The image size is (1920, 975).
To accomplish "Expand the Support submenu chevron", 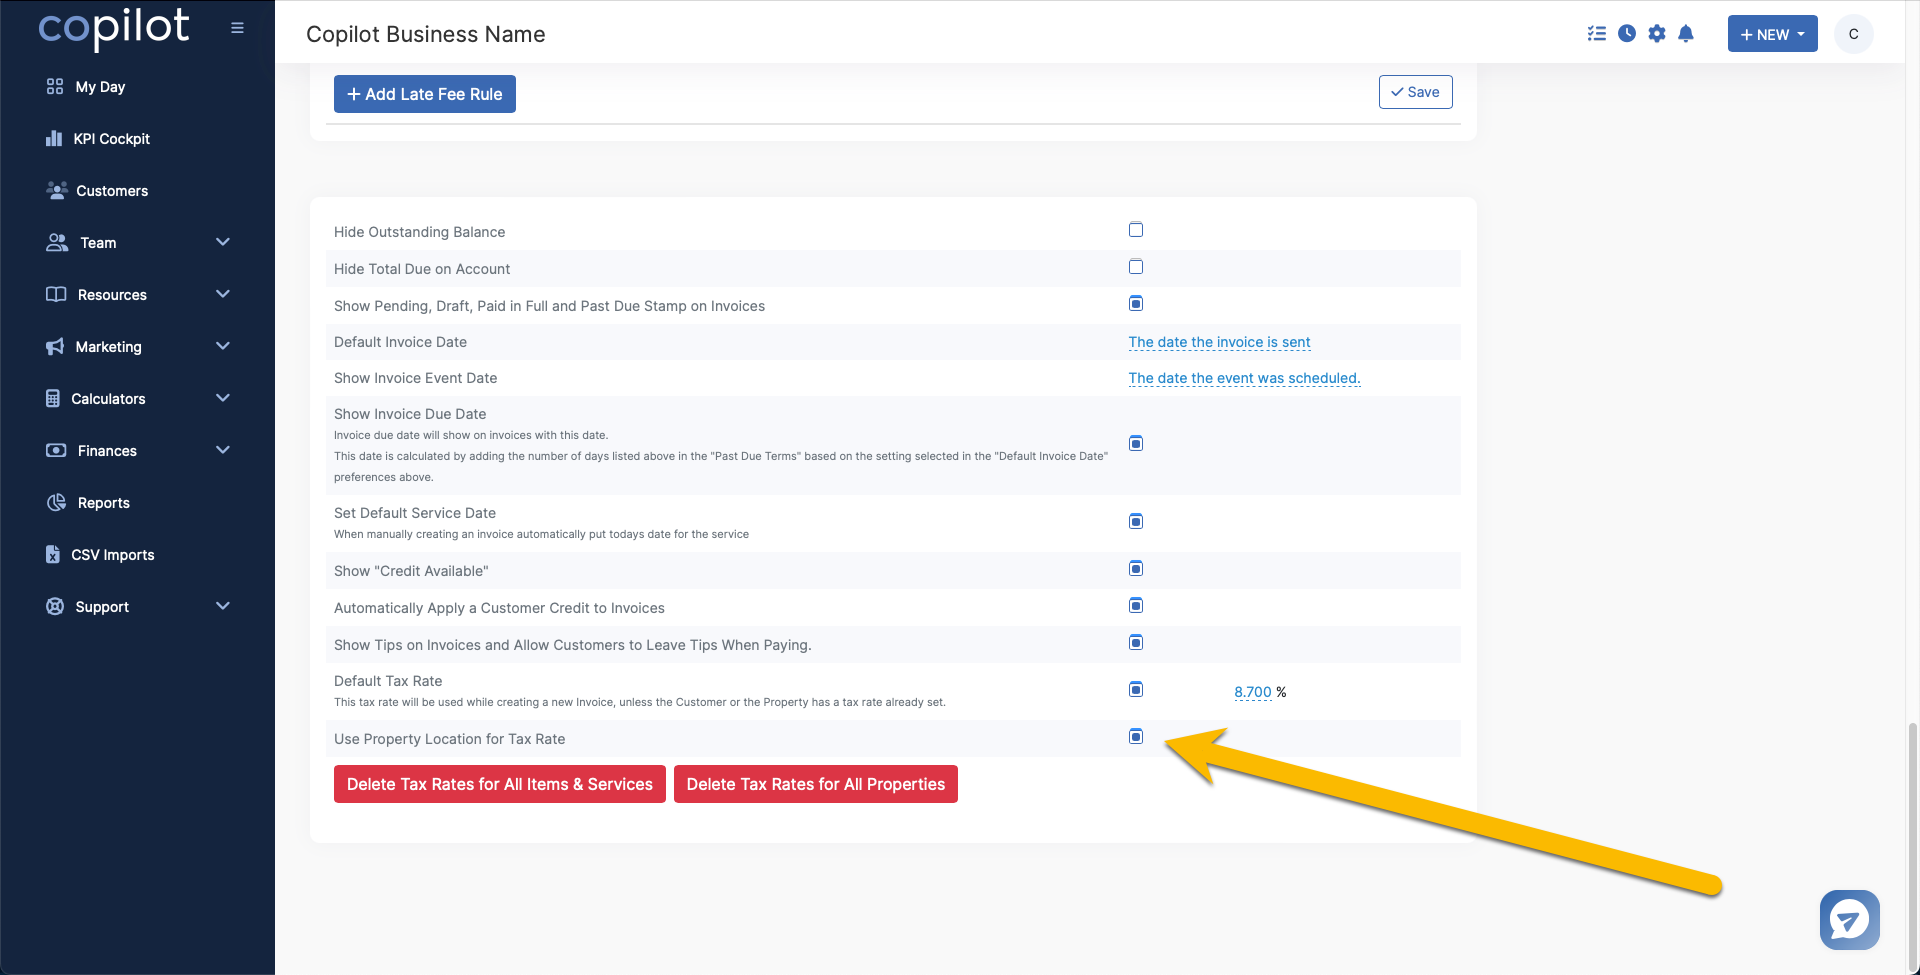I will pyautogui.click(x=223, y=606).
